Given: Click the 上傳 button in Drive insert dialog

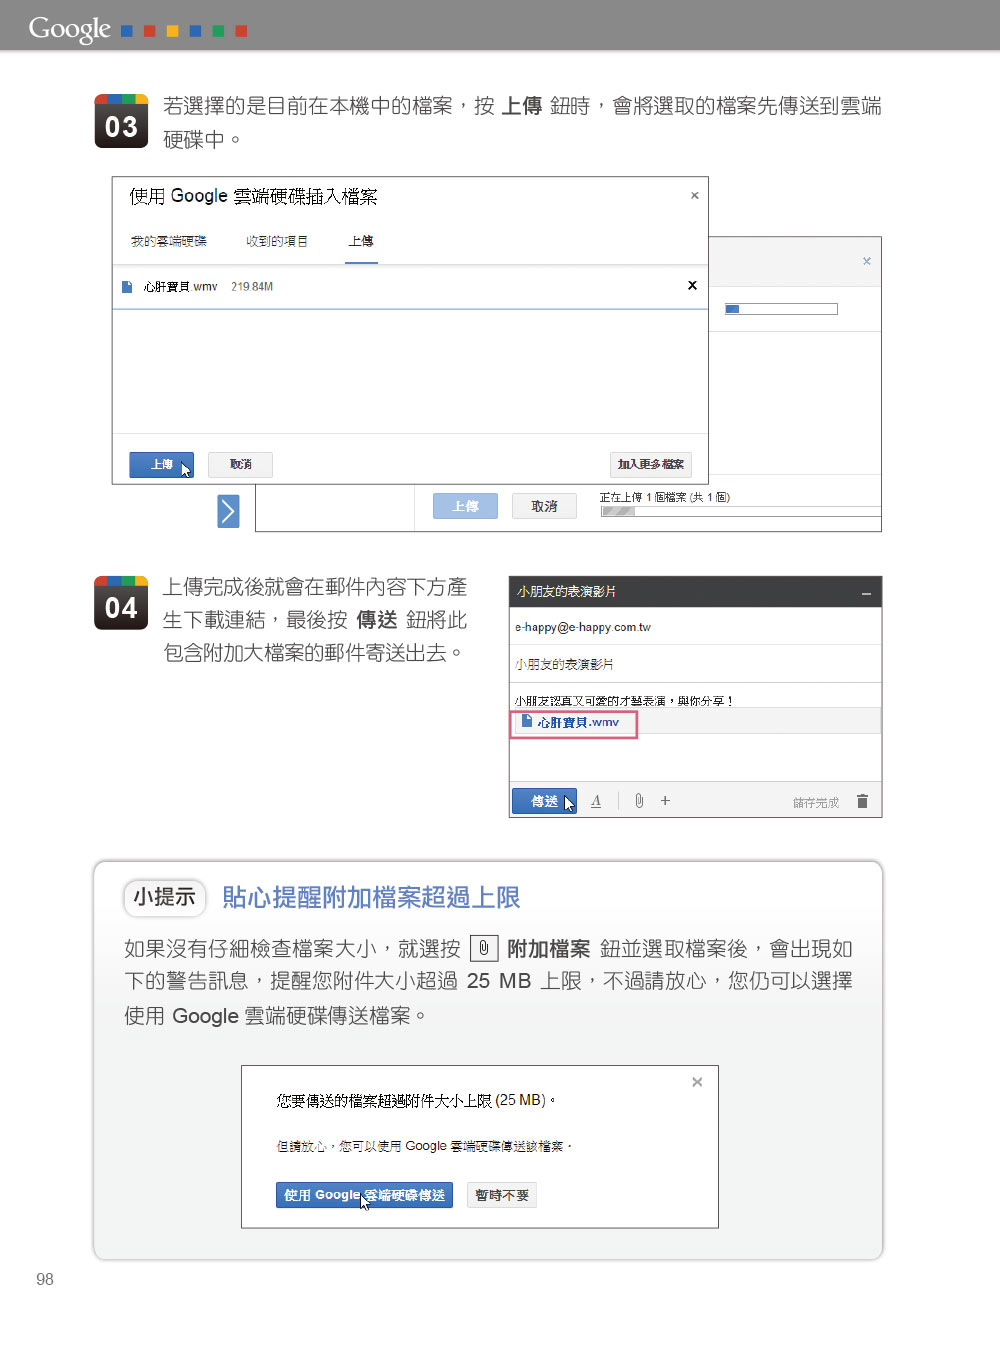Looking at the screenshot, I should pyautogui.click(x=161, y=464).
